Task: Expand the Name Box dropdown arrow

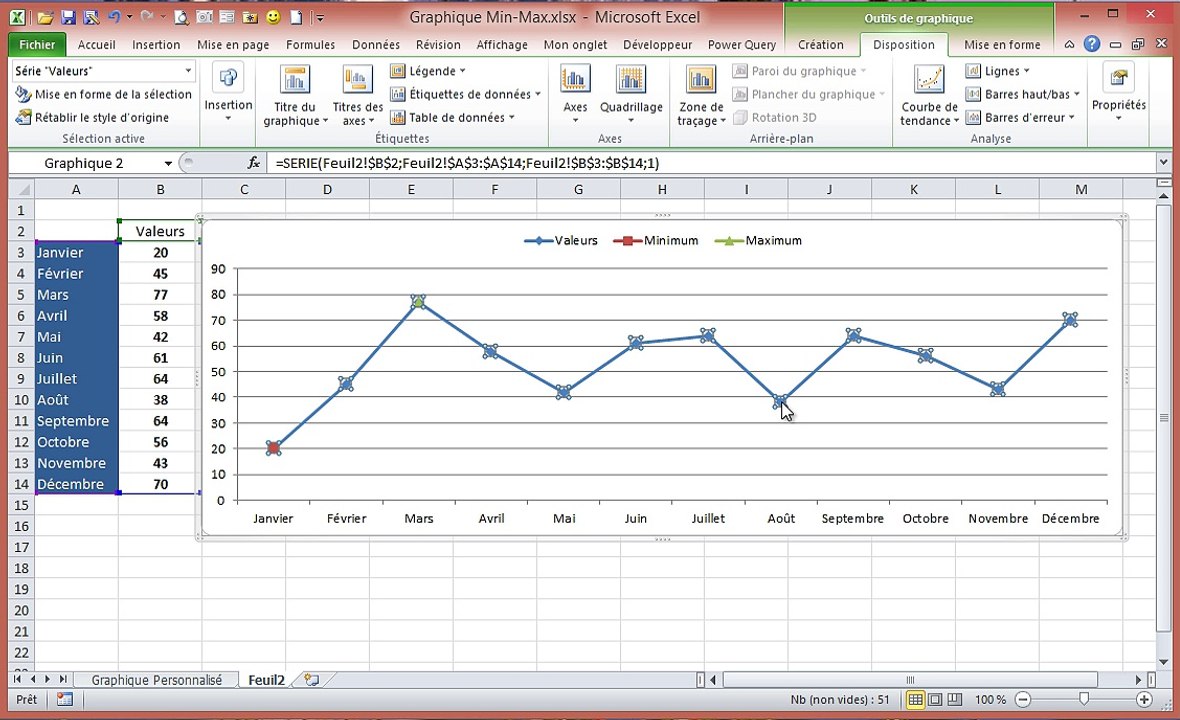Action: click(x=168, y=163)
